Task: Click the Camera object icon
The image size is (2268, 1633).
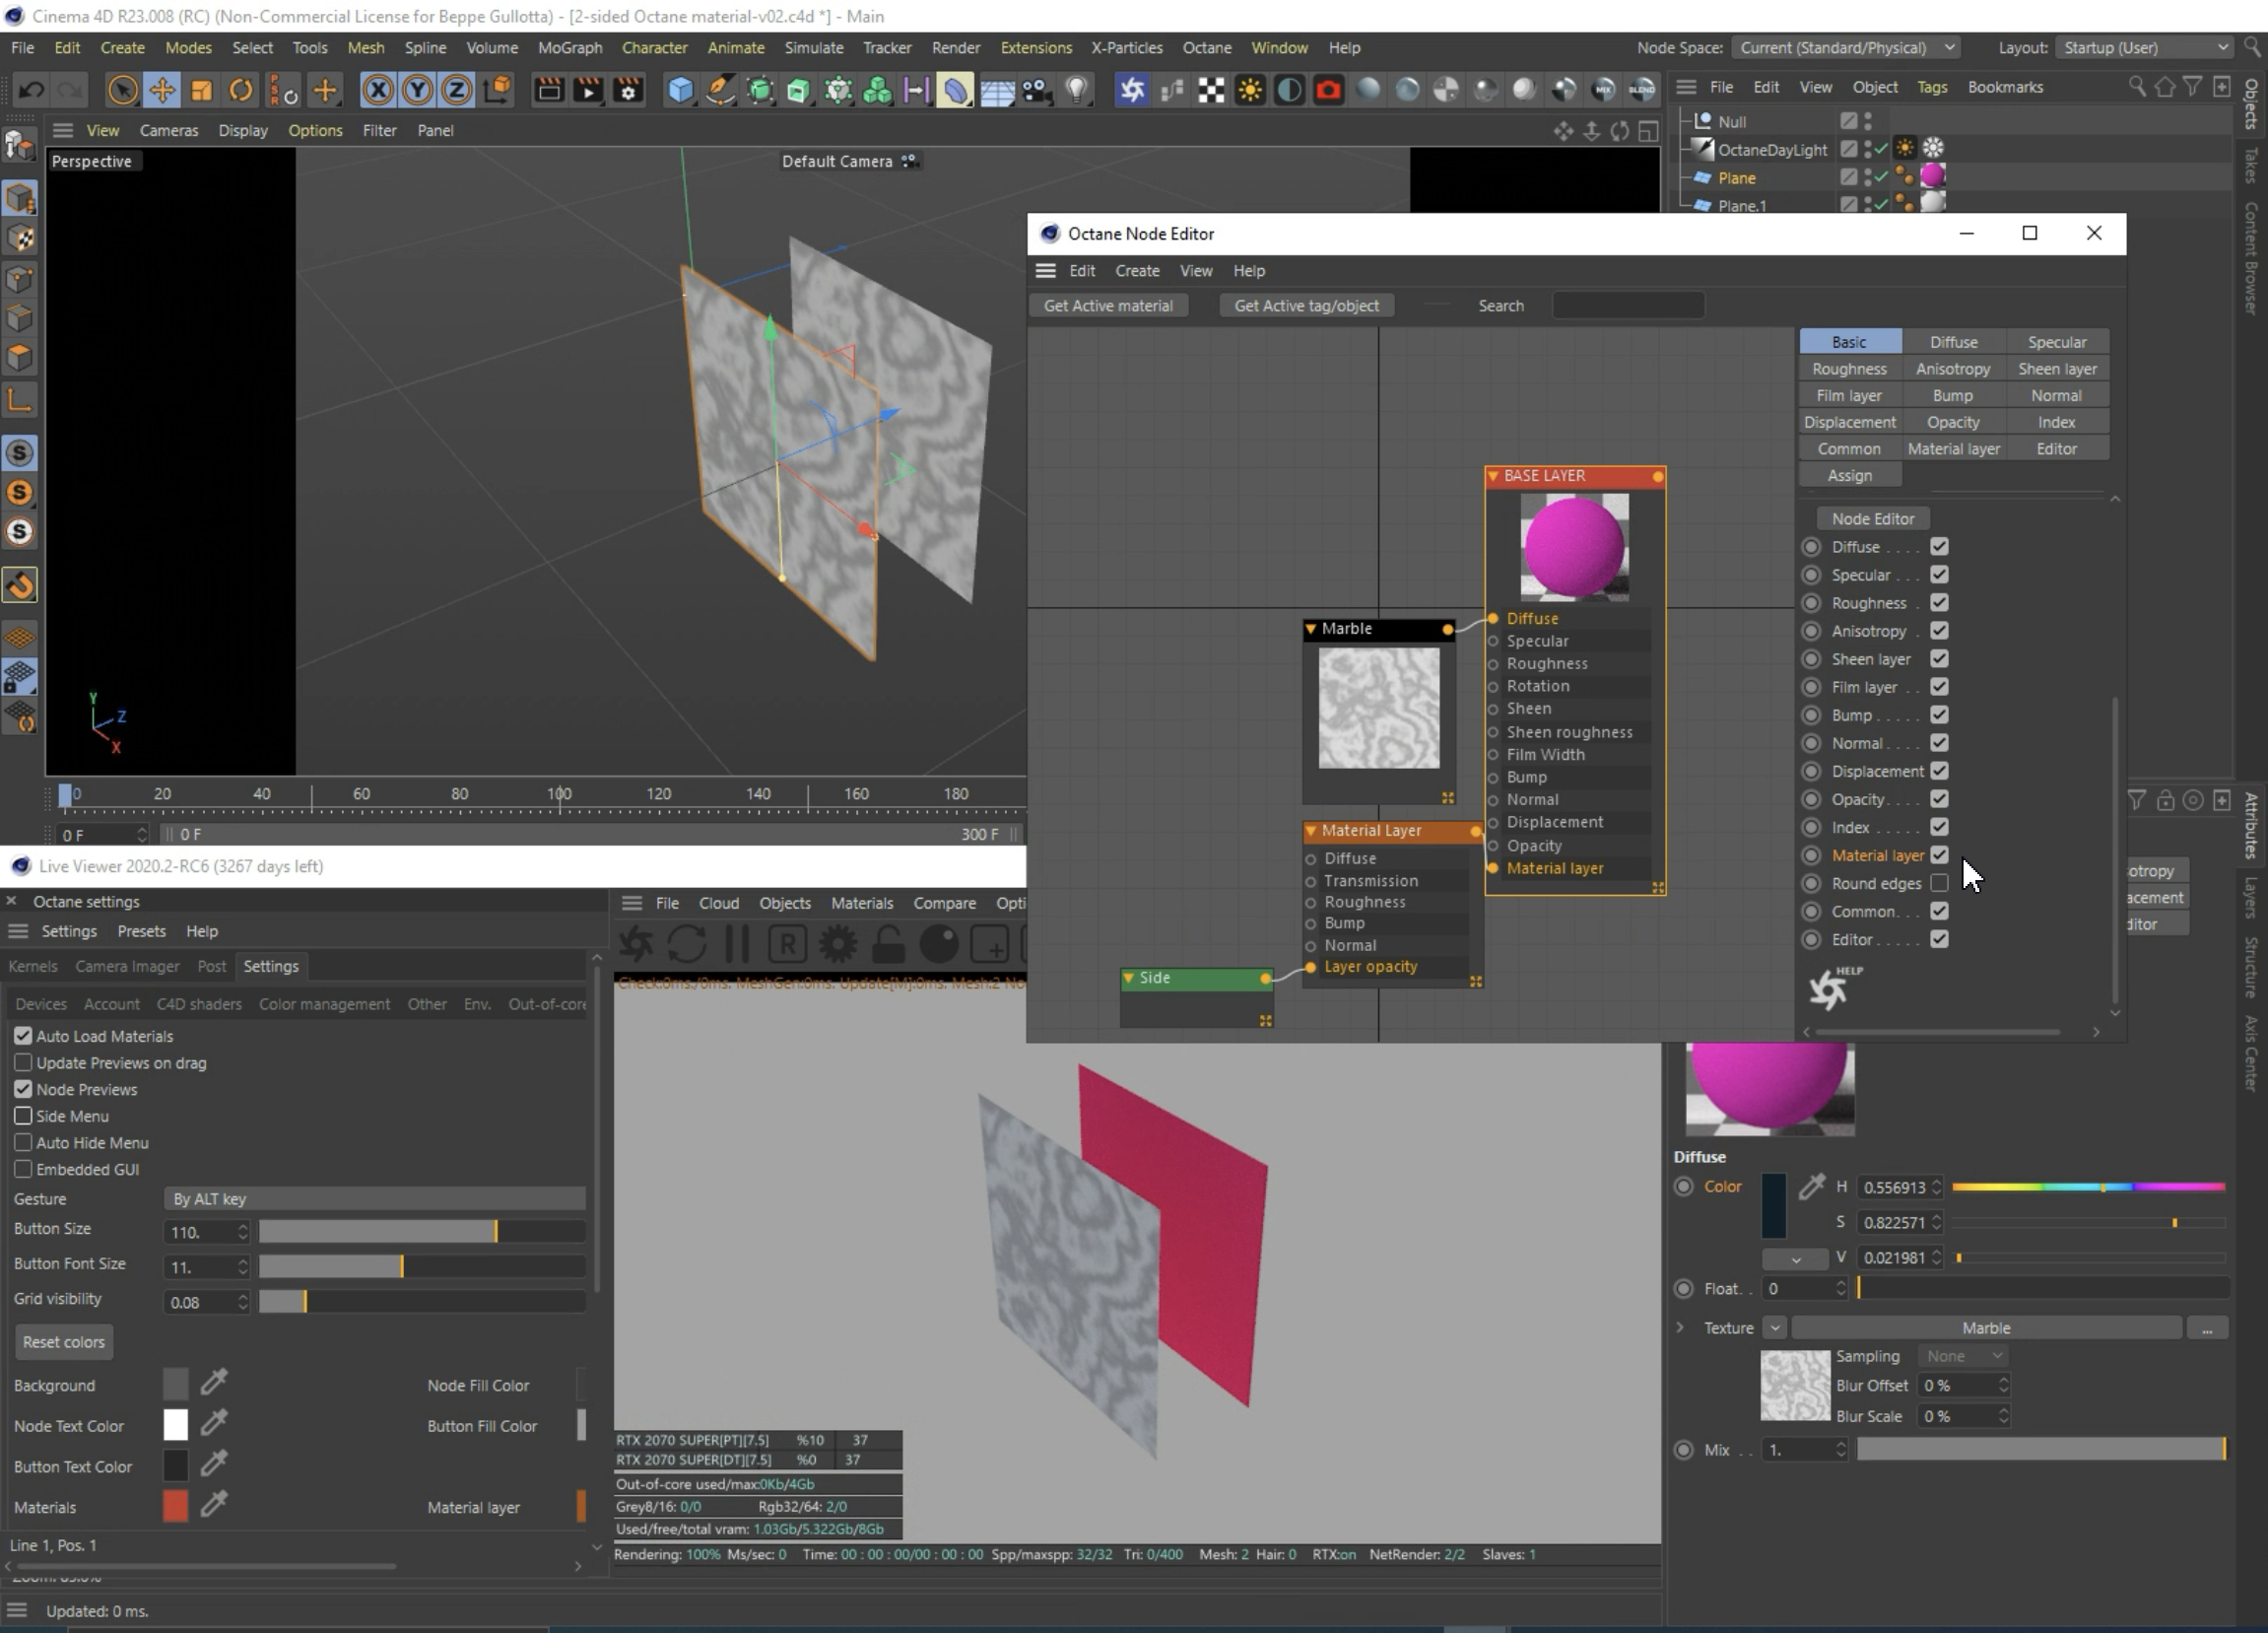Action: [1036, 91]
